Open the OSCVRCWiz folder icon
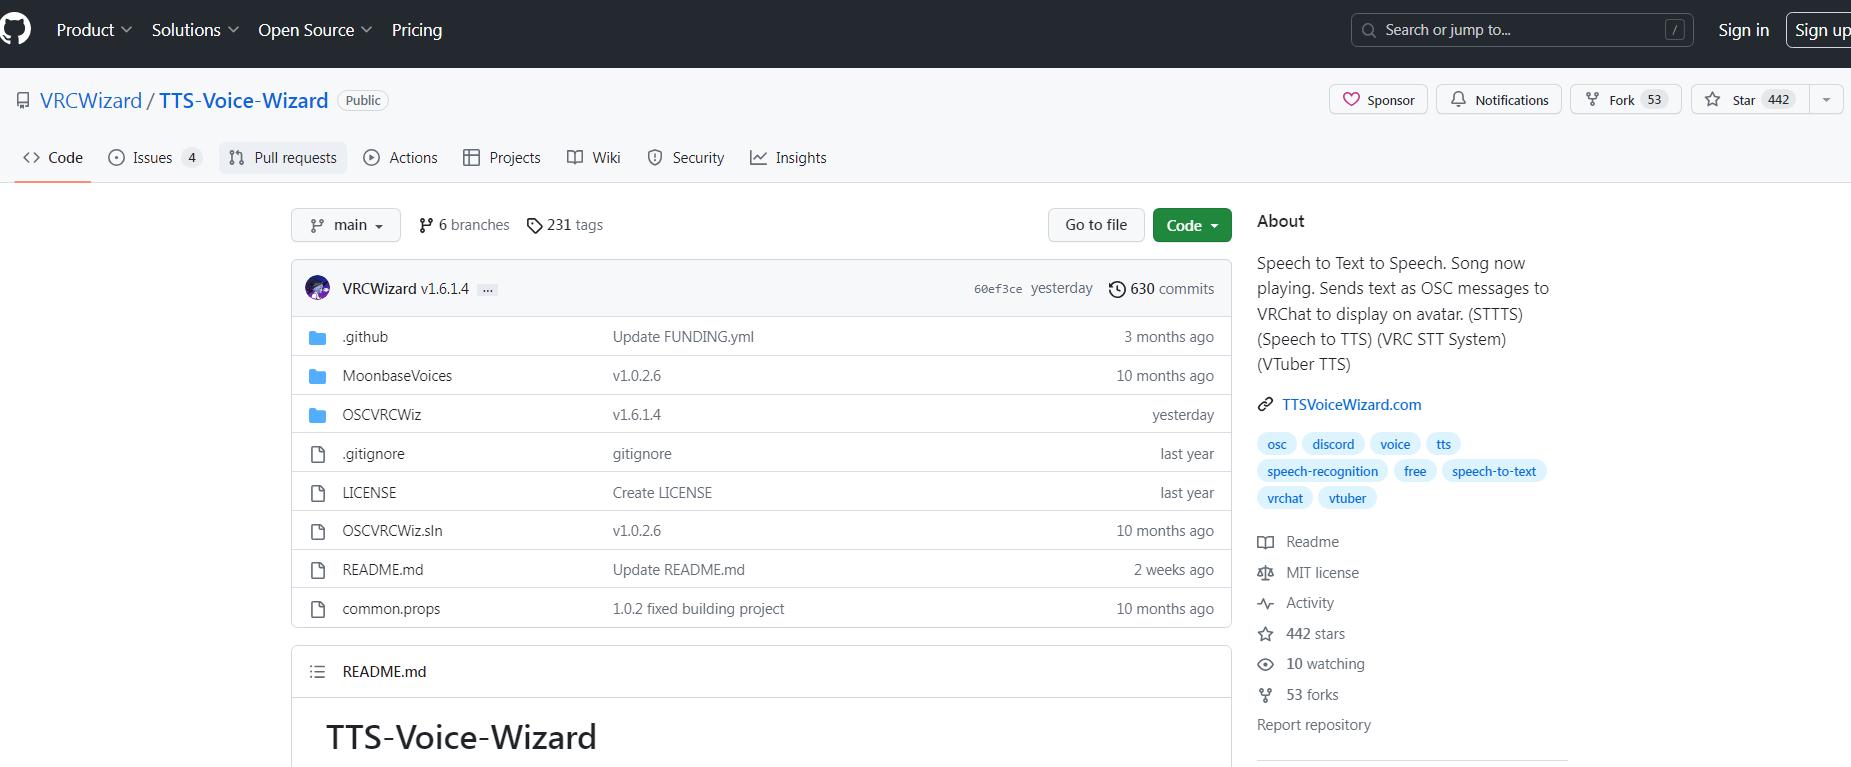This screenshot has width=1851, height=767. click(318, 415)
